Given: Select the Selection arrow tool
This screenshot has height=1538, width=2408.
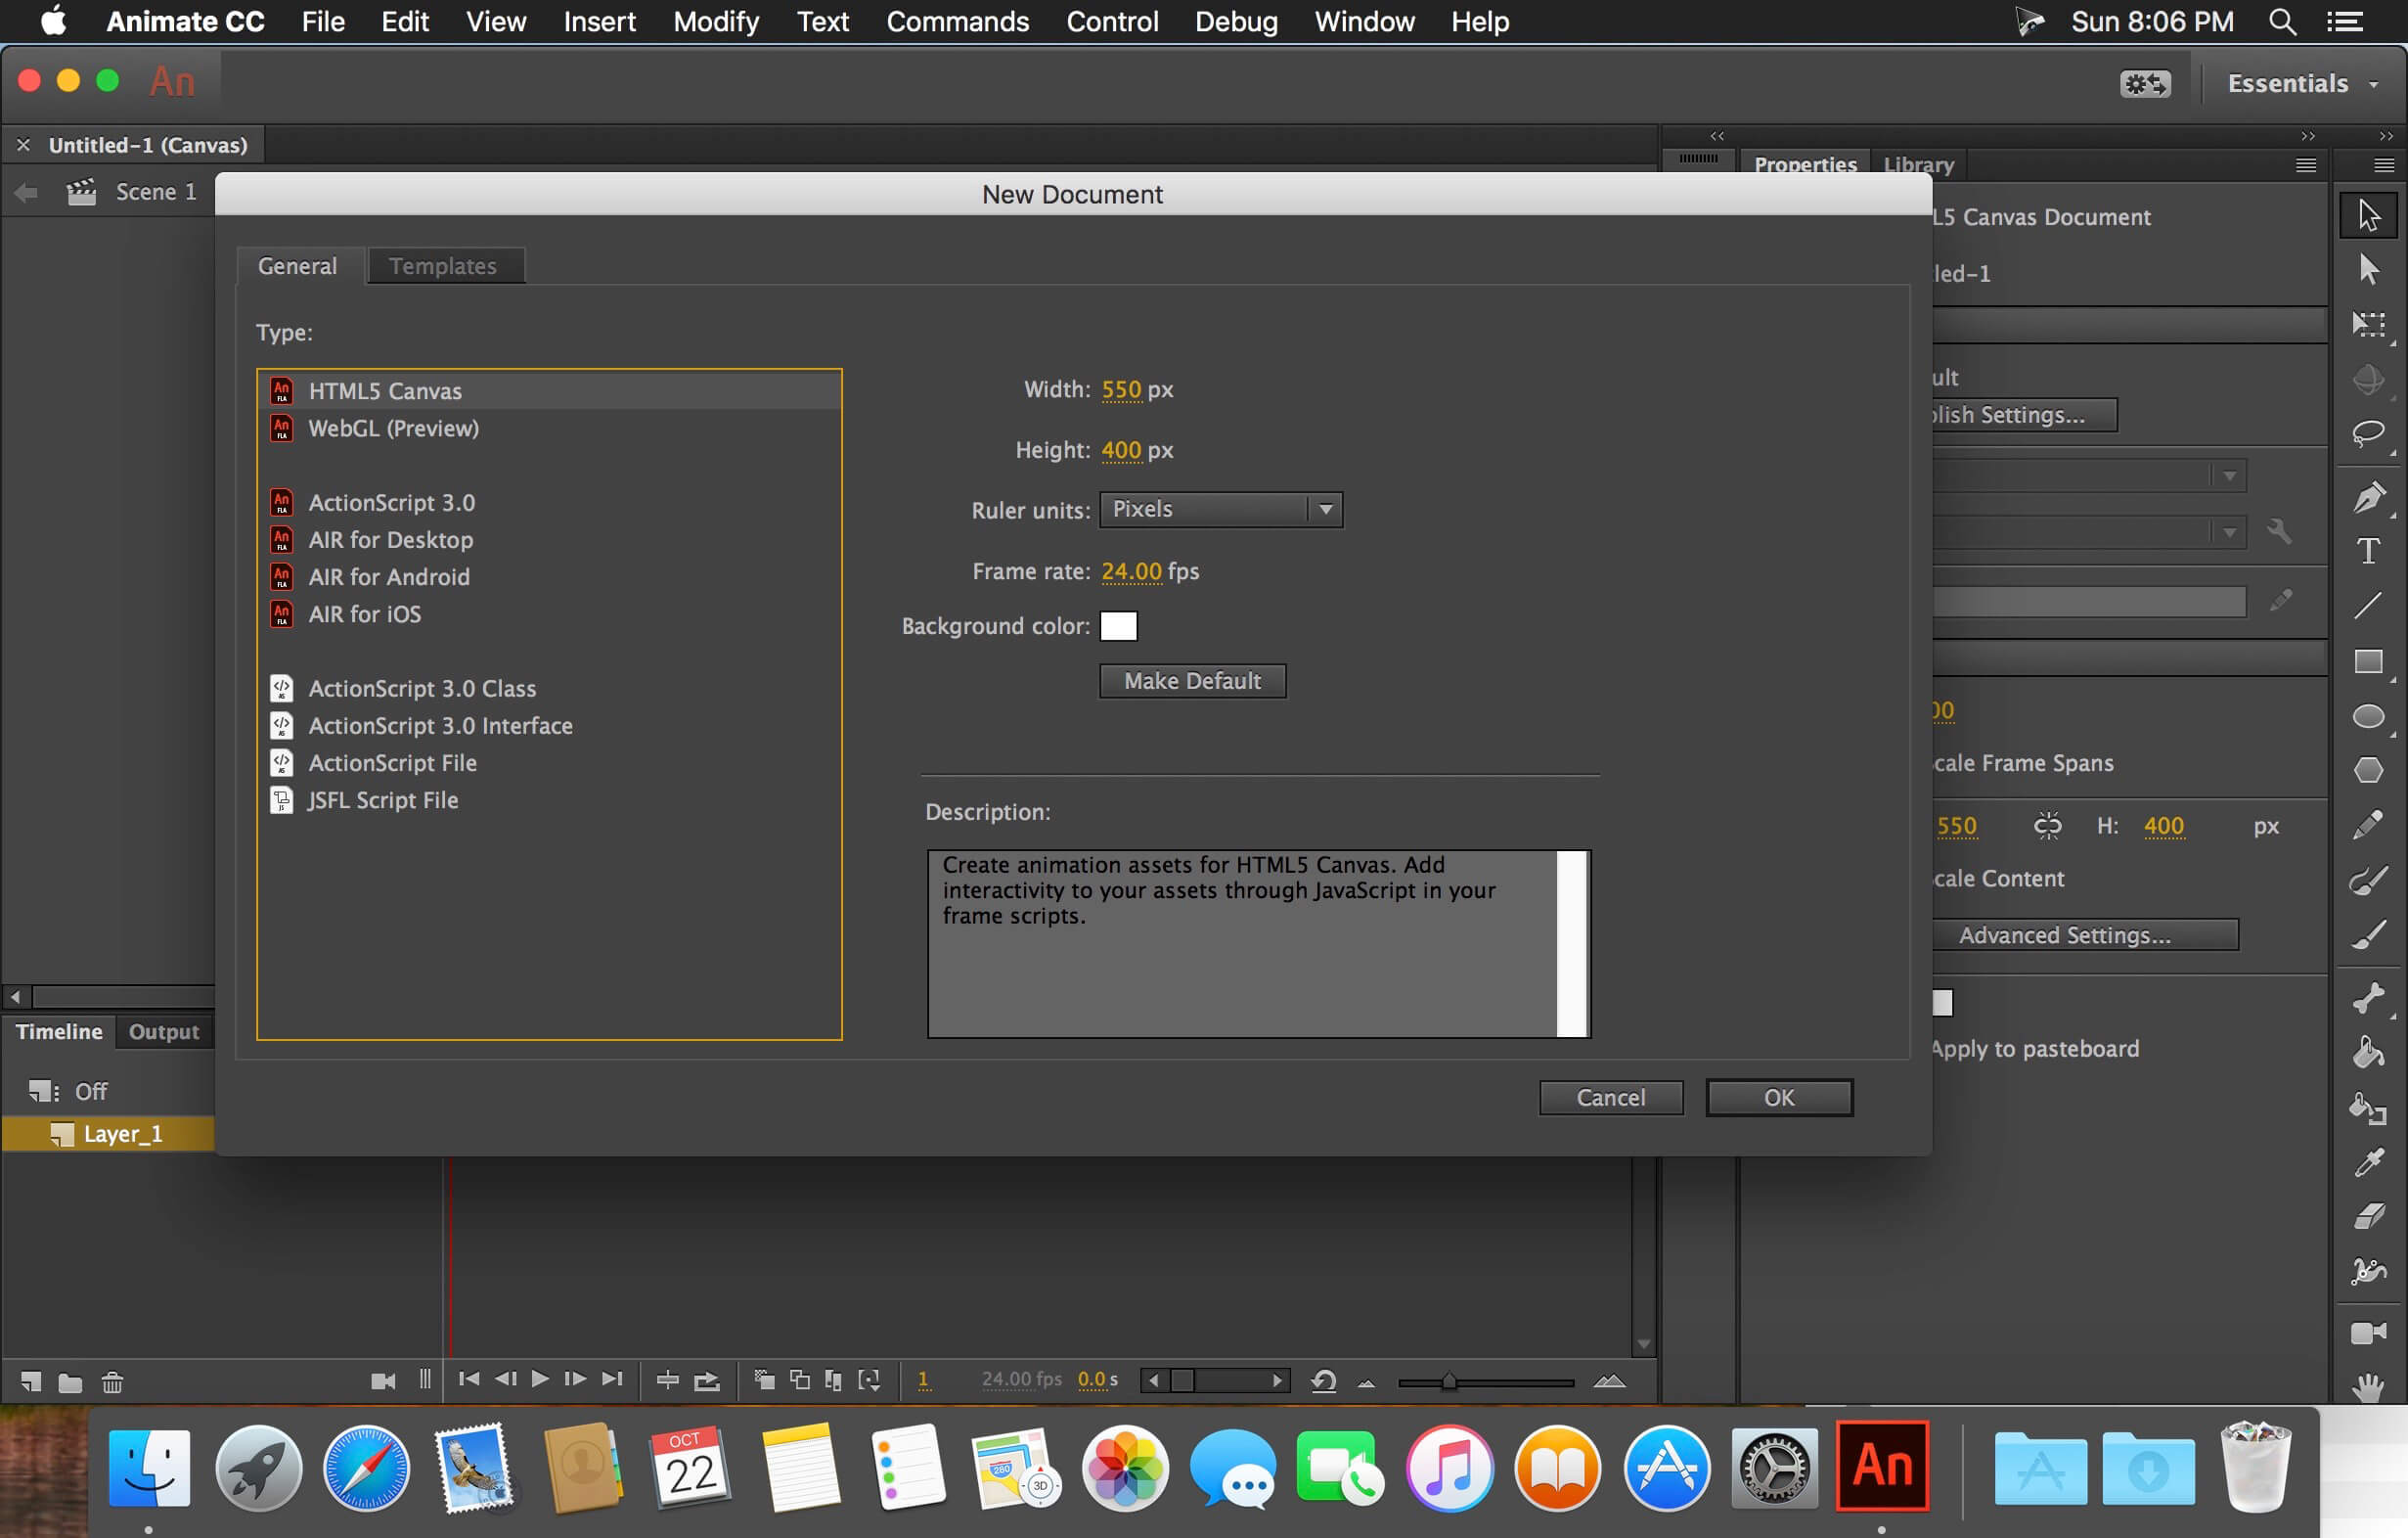Looking at the screenshot, I should (x=2367, y=214).
